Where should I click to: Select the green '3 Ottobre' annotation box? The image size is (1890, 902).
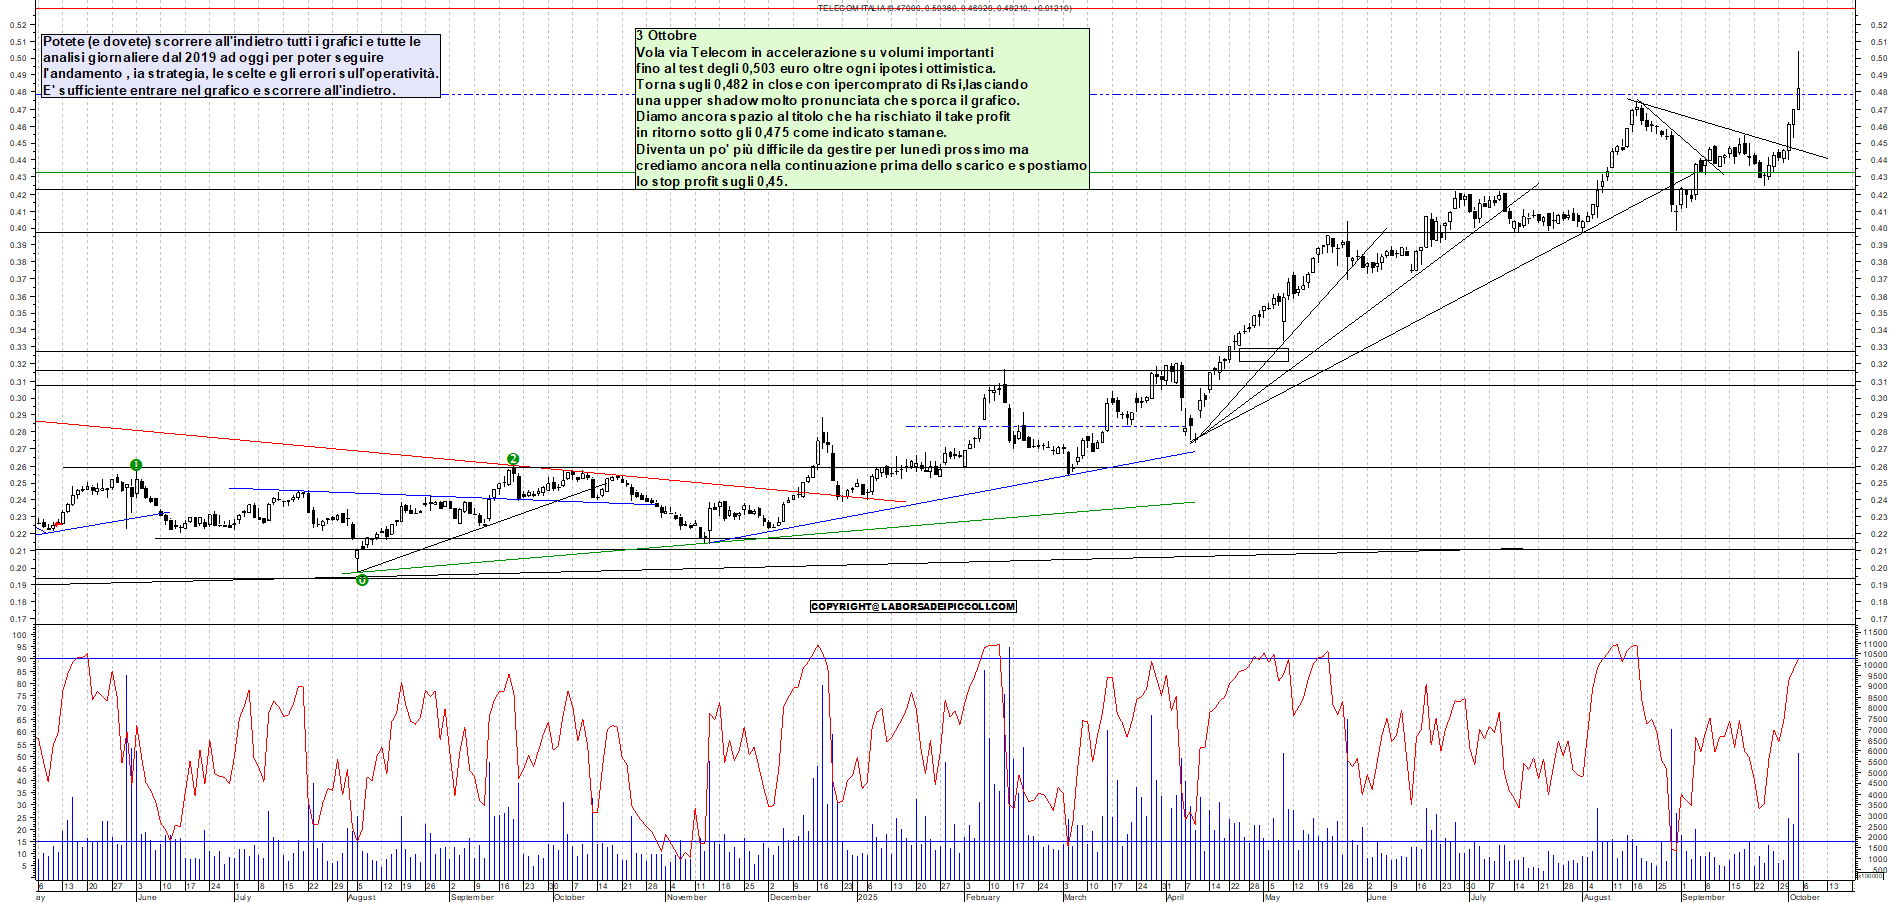click(861, 108)
